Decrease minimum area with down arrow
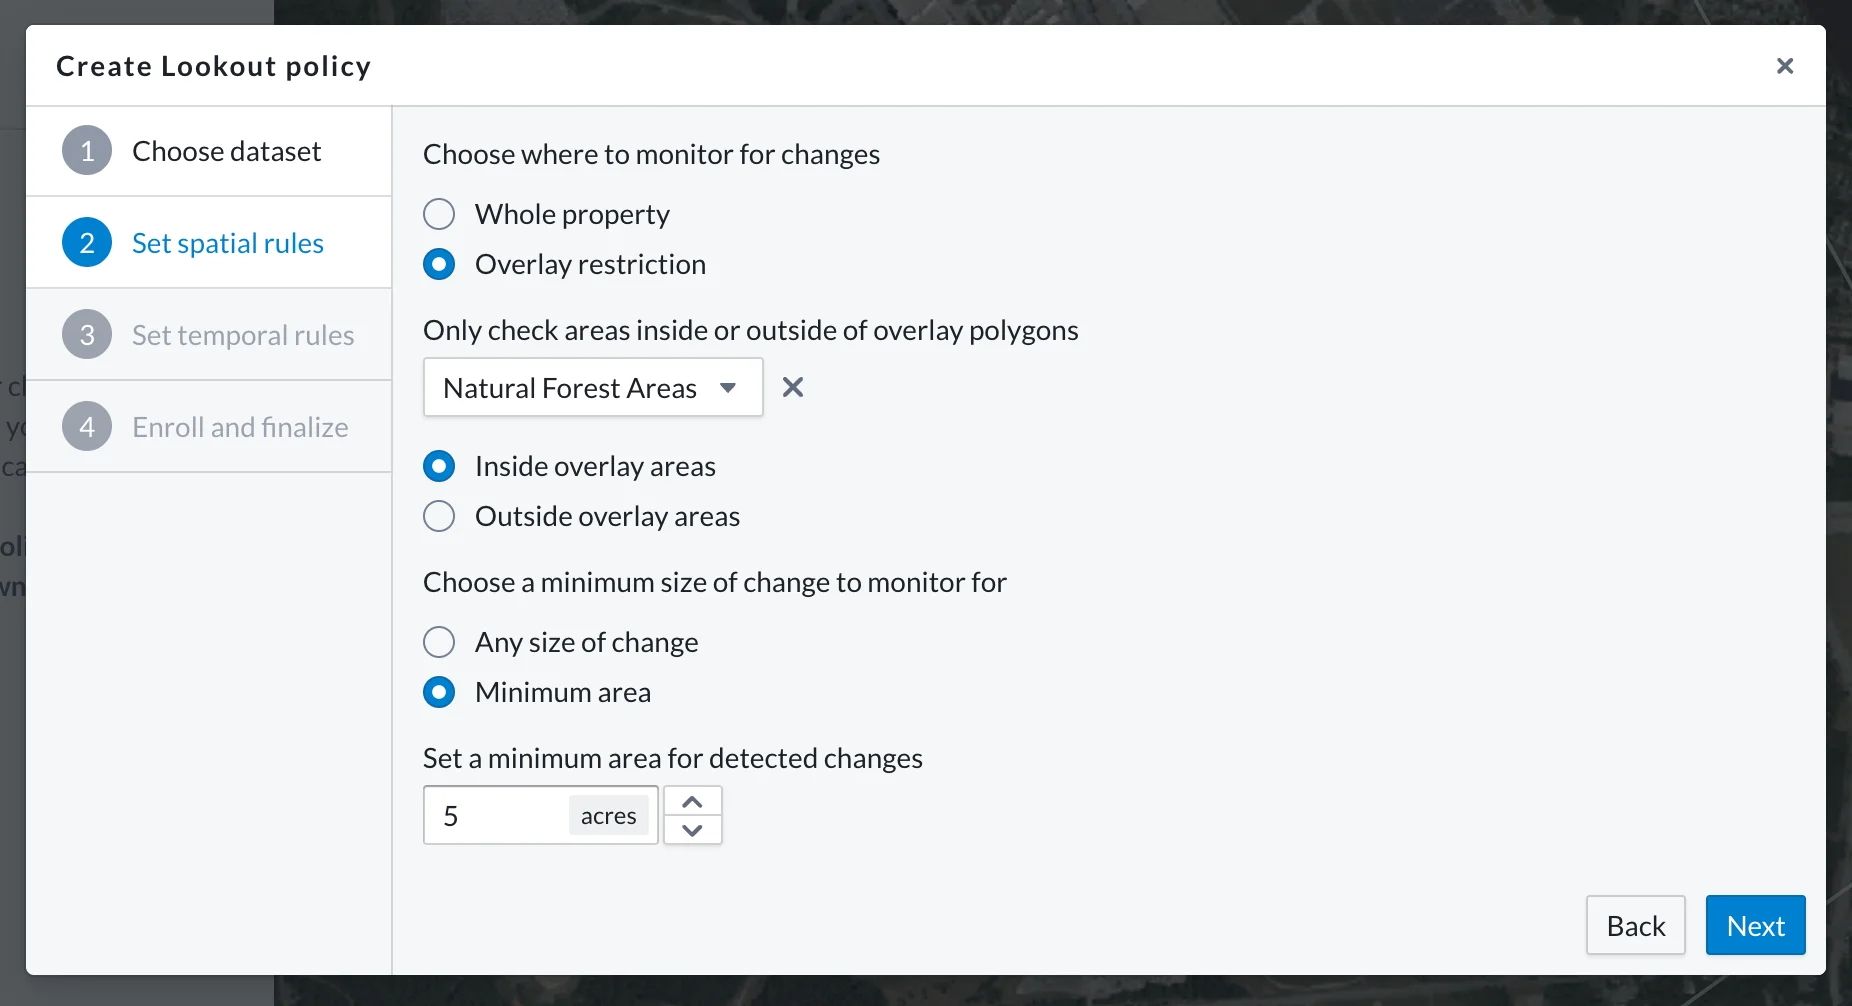Screen dimensions: 1852x1006 coord(692,830)
